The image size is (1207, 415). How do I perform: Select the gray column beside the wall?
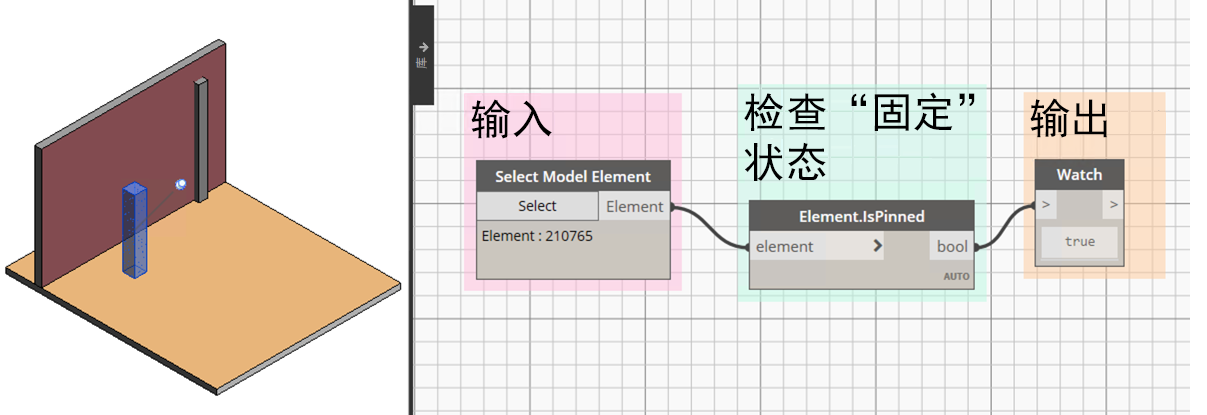pyautogui.click(x=200, y=139)
